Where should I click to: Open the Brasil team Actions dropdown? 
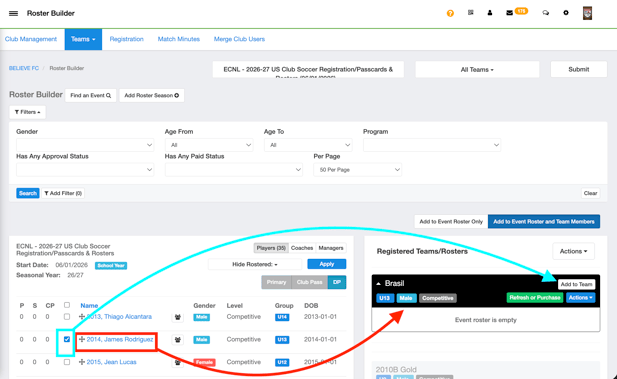coord(580,298)
